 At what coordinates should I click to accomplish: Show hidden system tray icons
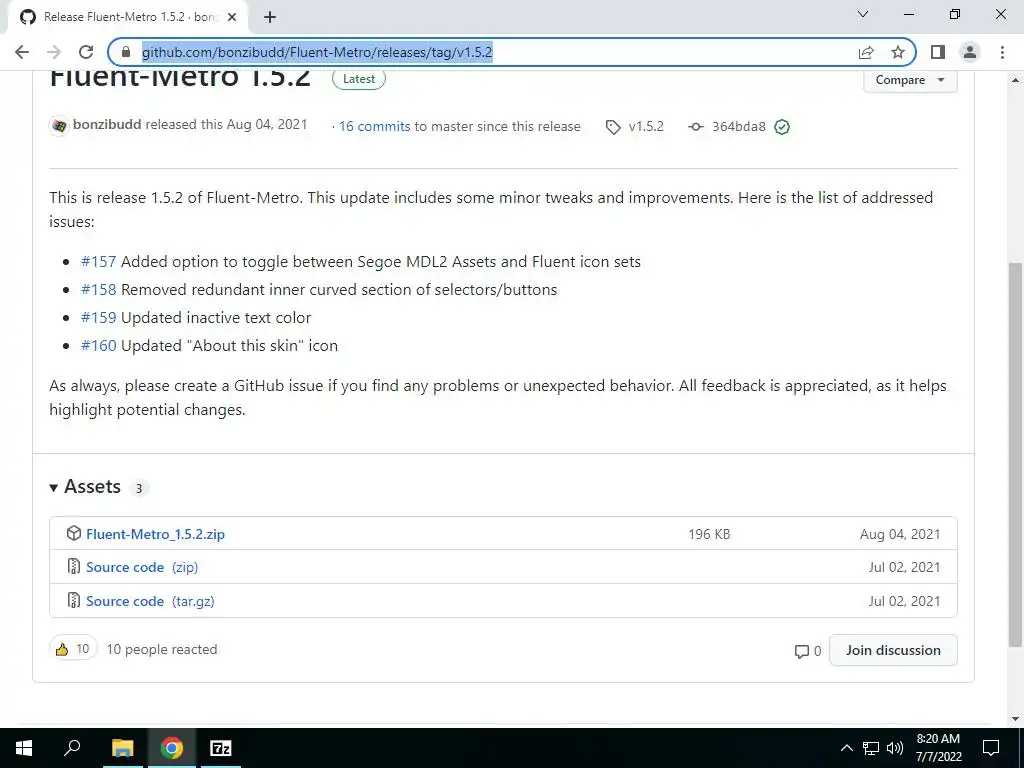(x=846, y=748)
